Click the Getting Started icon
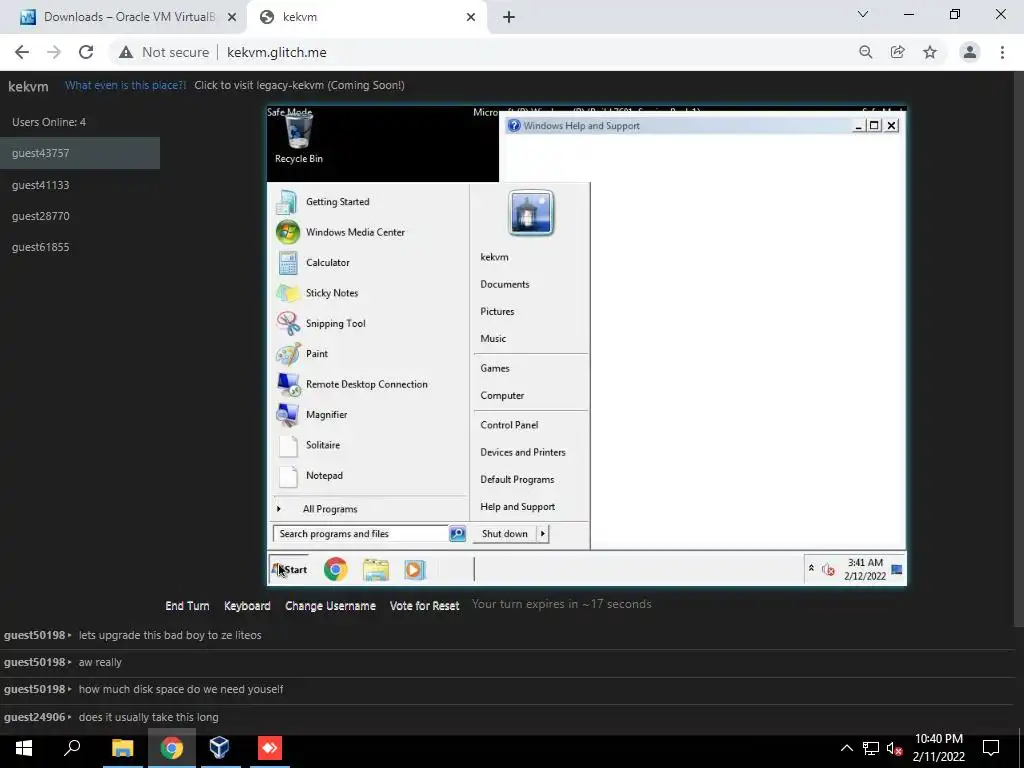This screenshot has width=1024, height=768. (287, 202)
